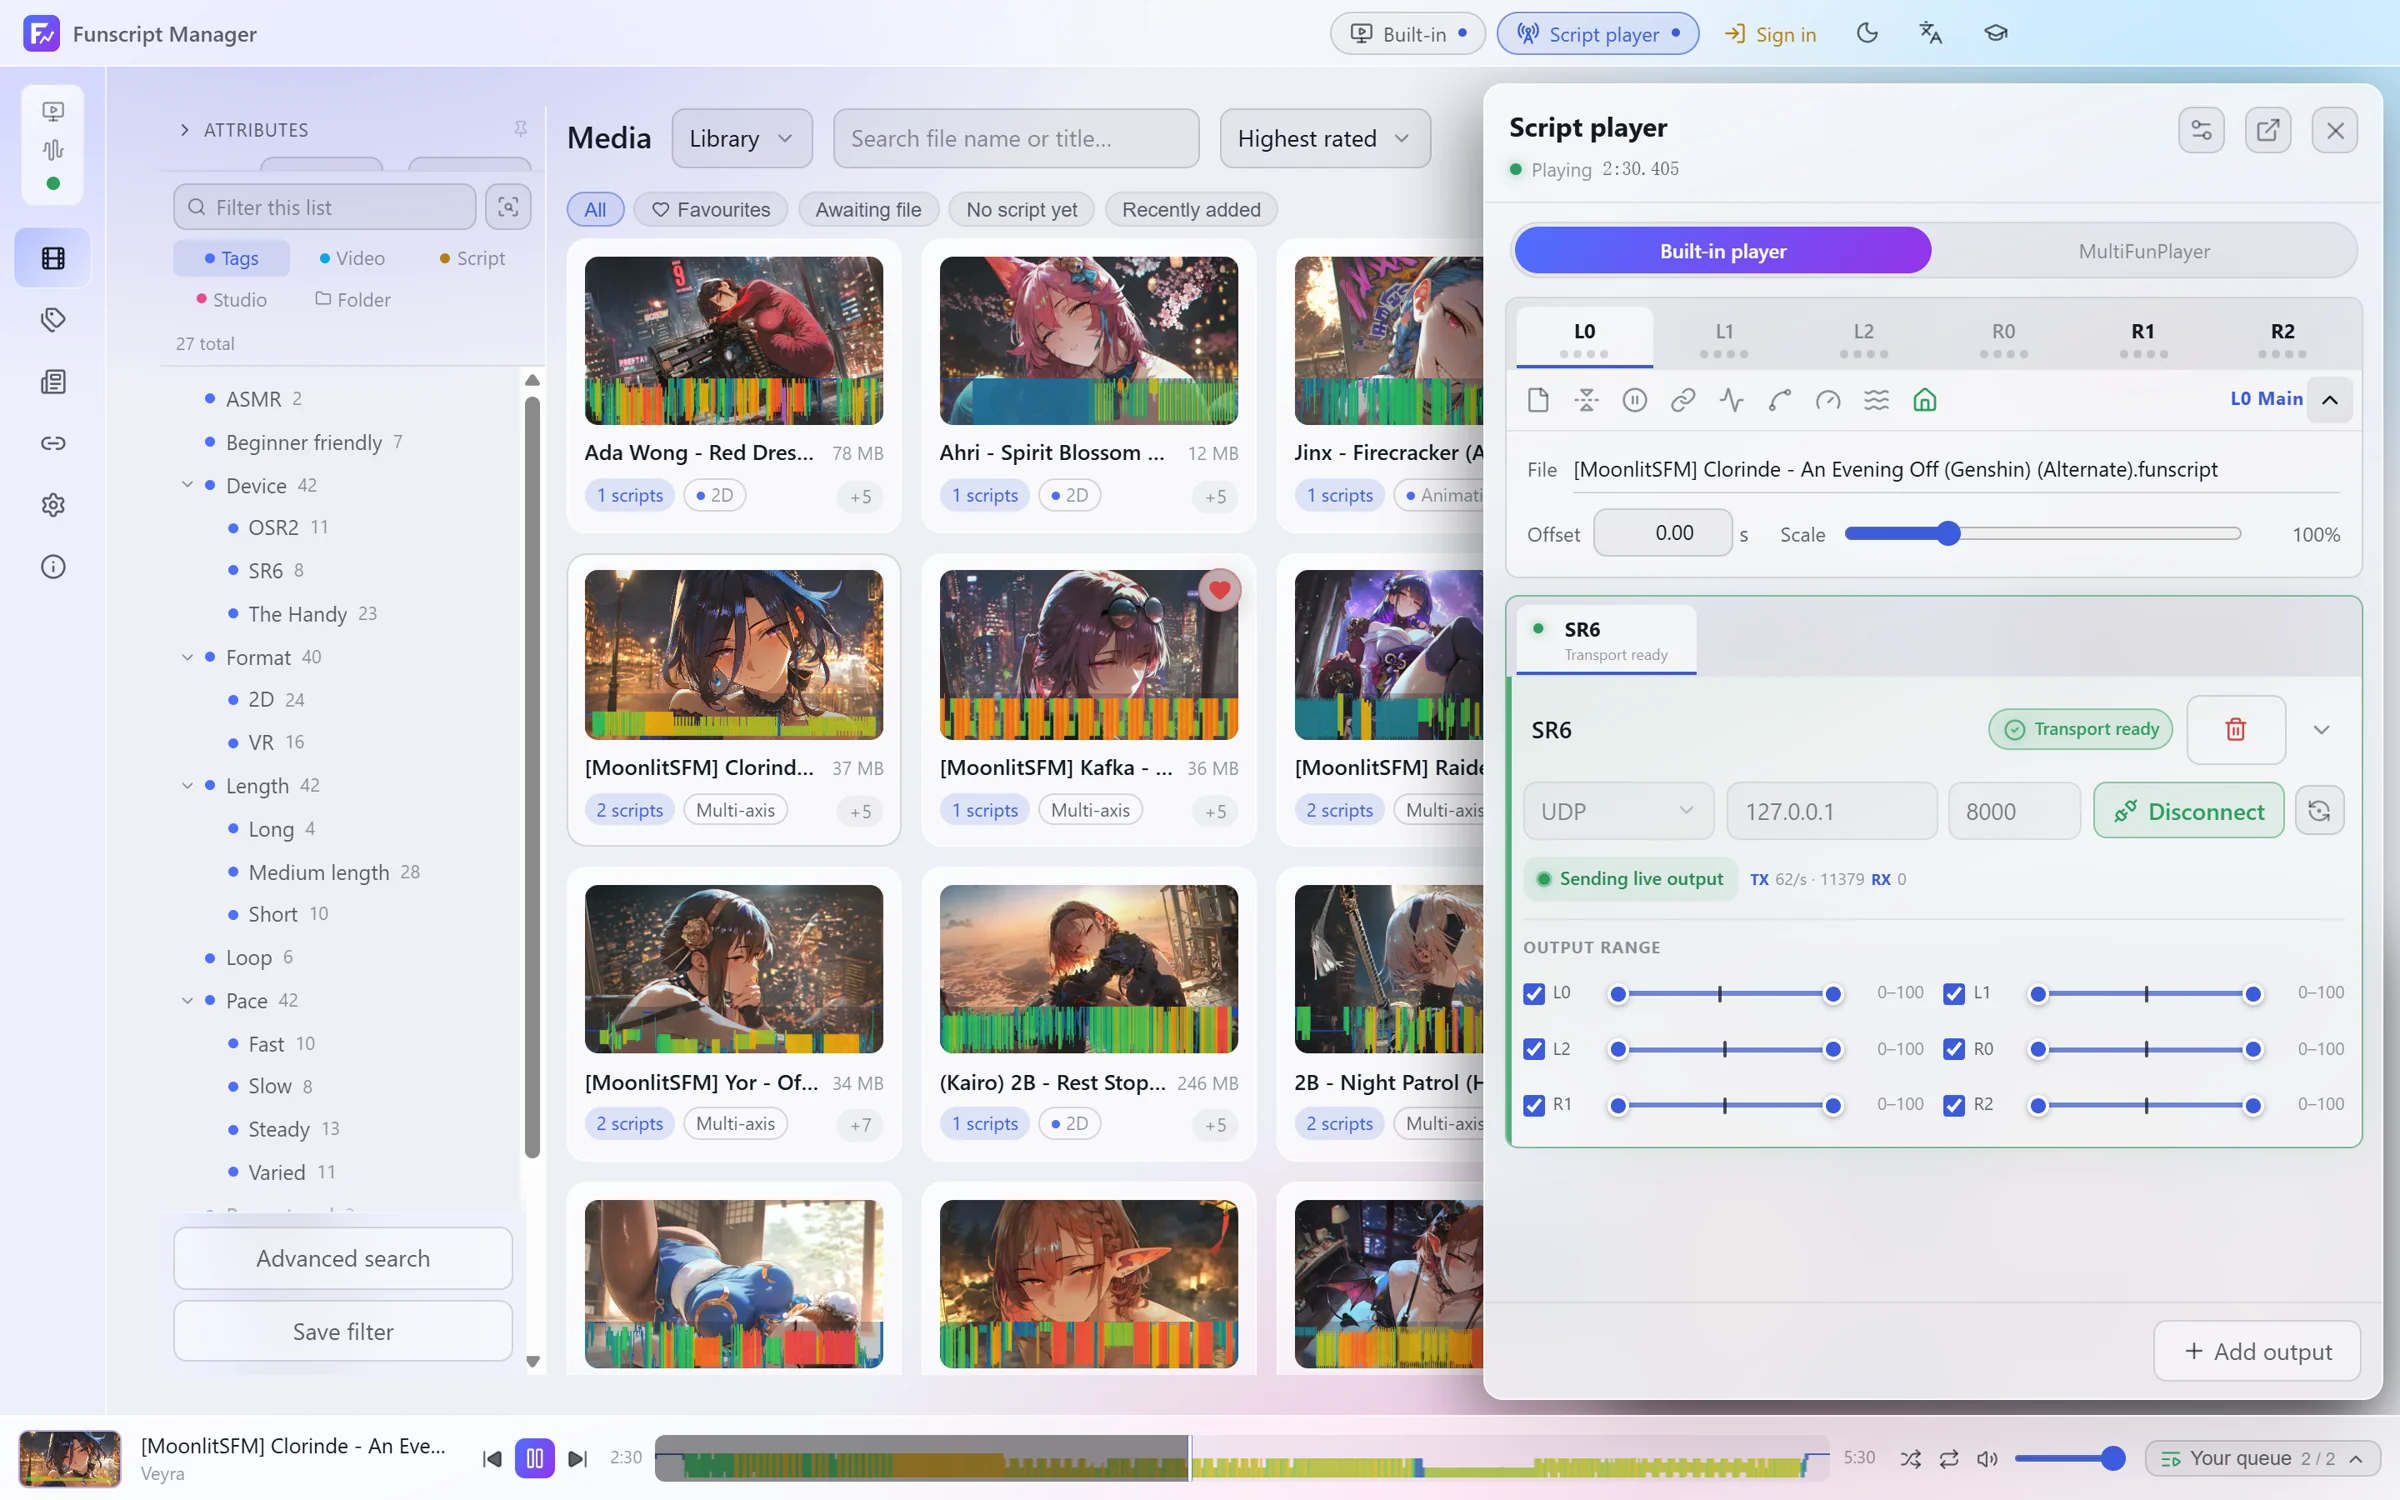Viewport: 2400px width, 1500px height.
Task: Skip to previous track
Action: 491,1459
